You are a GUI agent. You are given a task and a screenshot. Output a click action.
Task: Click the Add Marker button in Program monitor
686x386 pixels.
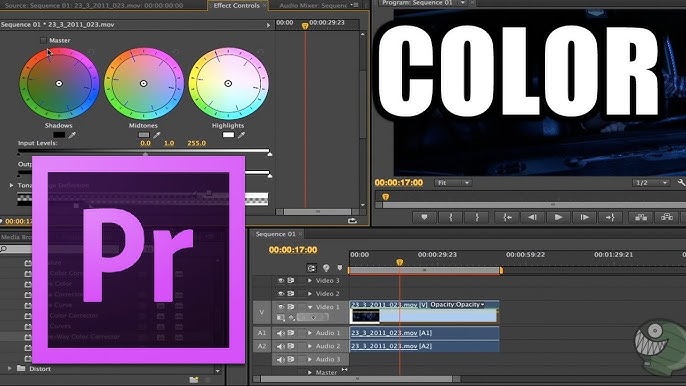click(424, 217)
